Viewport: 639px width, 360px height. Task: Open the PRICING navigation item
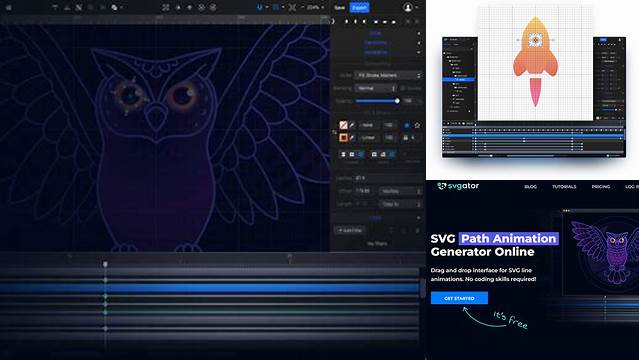tap(601, 187)
